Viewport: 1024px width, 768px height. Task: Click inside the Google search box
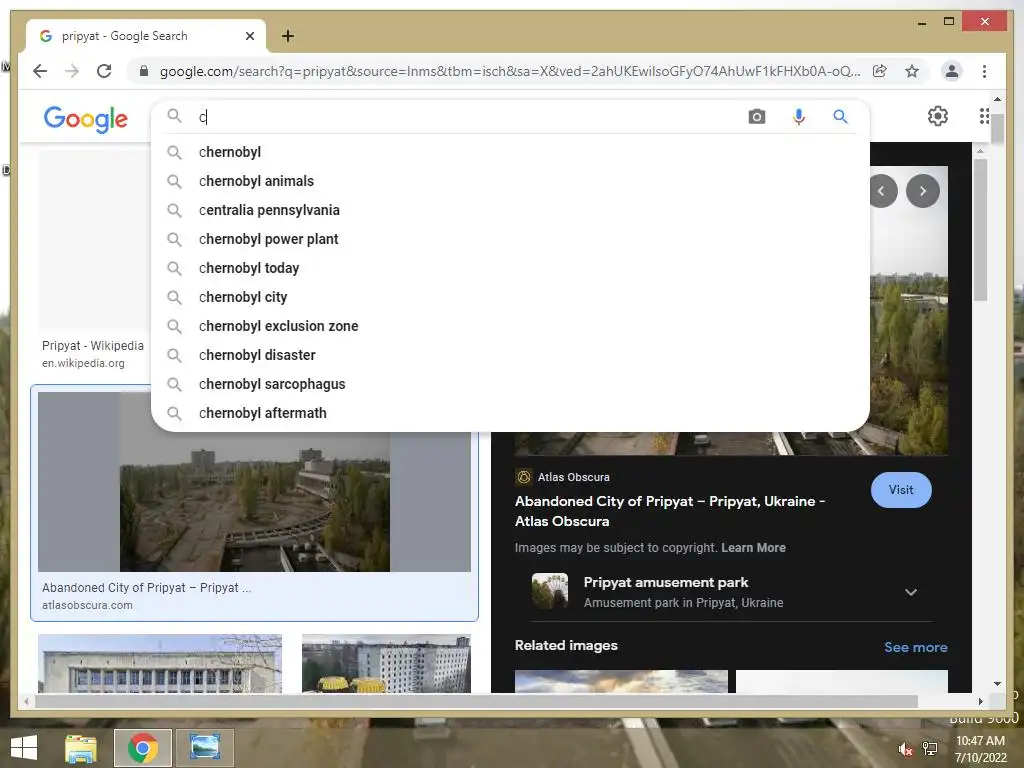click(x=467, y=117)
